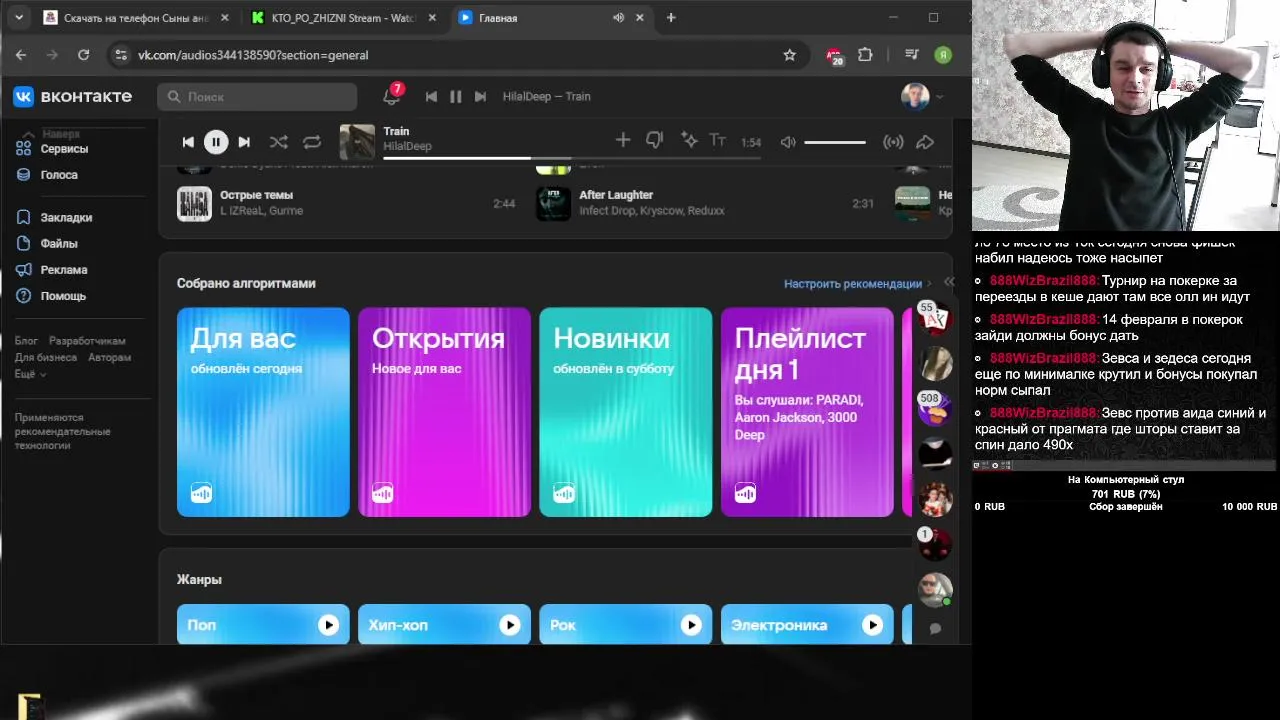Open the Для бизнеса footer link
Image resolution: width=1280 pixels, height=720 pixels.
point(45,357)
